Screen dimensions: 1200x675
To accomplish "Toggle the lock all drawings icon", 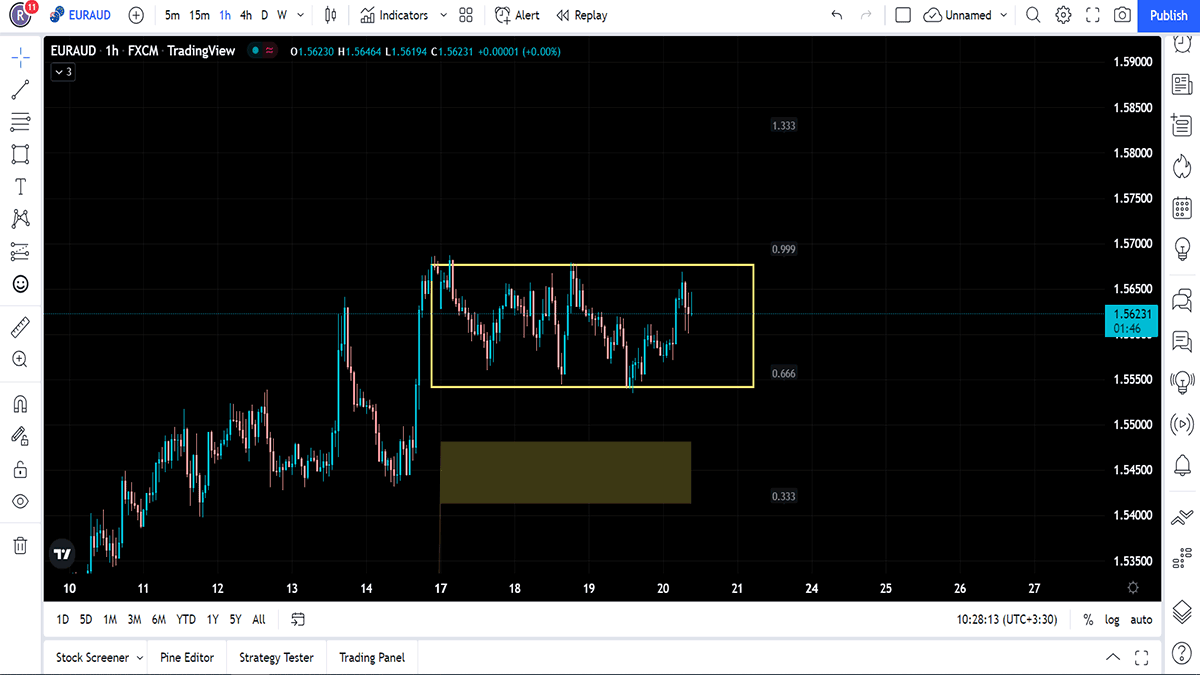I will [20, 469].
